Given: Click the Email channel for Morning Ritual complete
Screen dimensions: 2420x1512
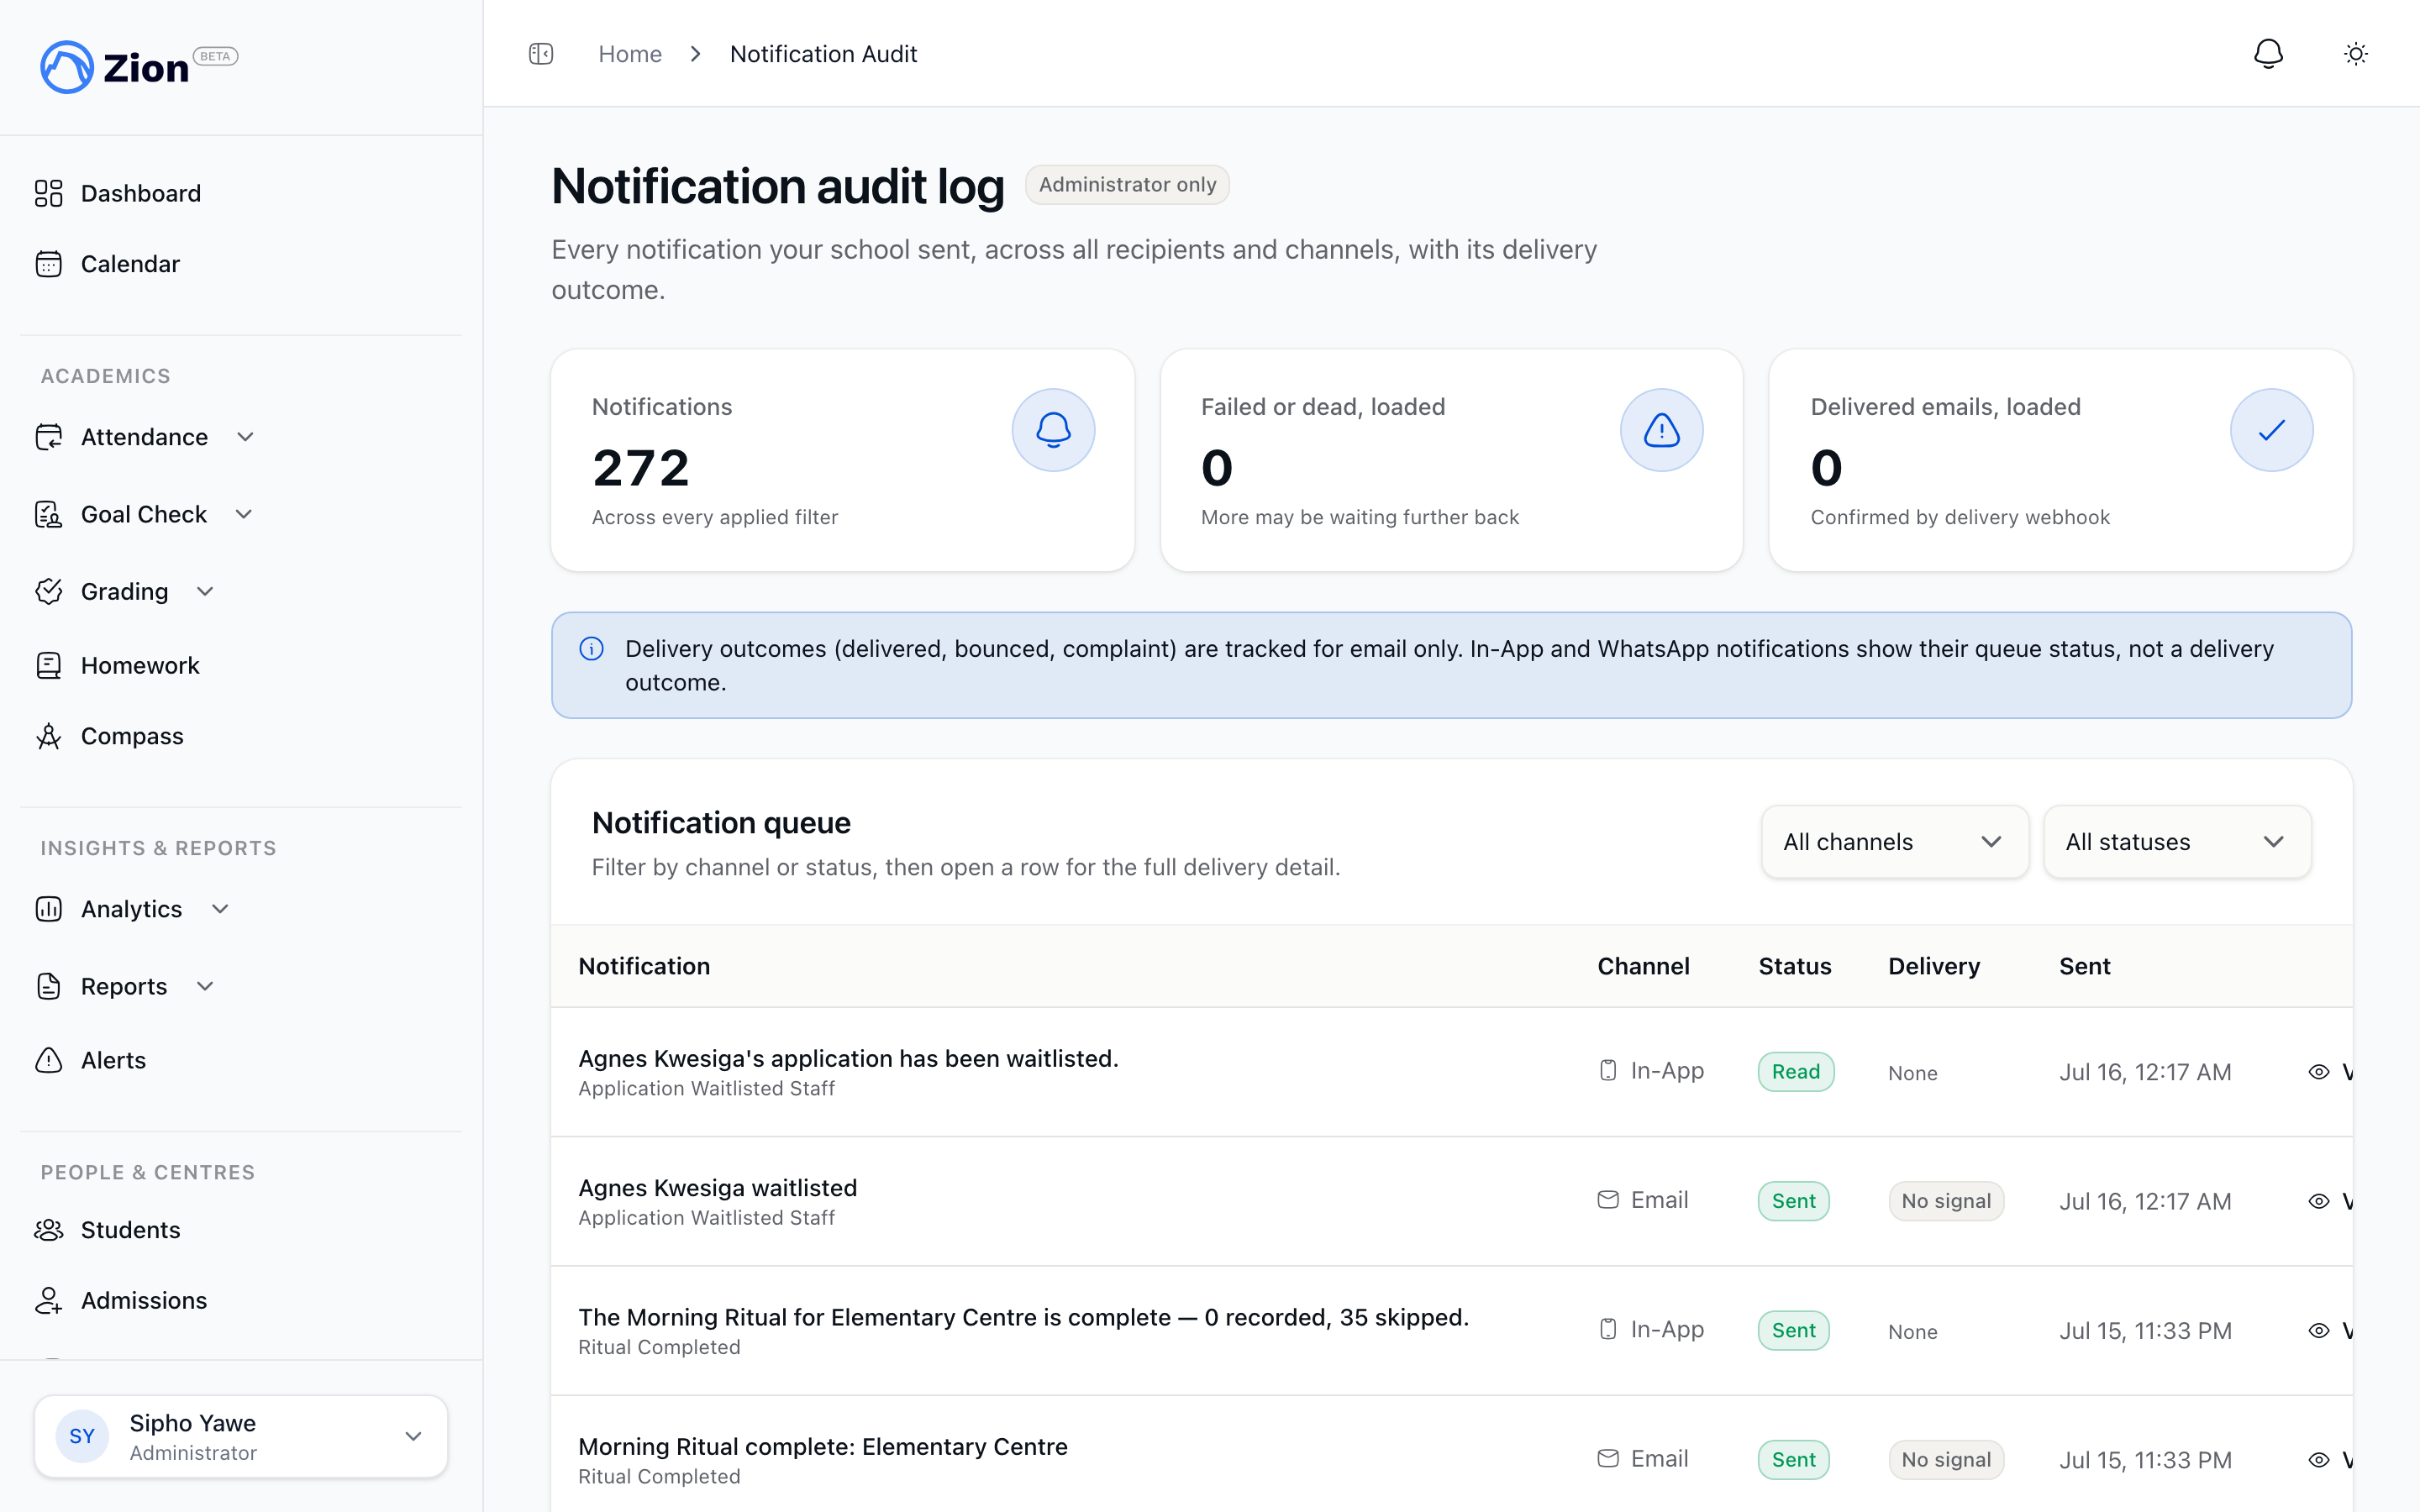Looking at the screenshot, I should coord(1643,1459).
